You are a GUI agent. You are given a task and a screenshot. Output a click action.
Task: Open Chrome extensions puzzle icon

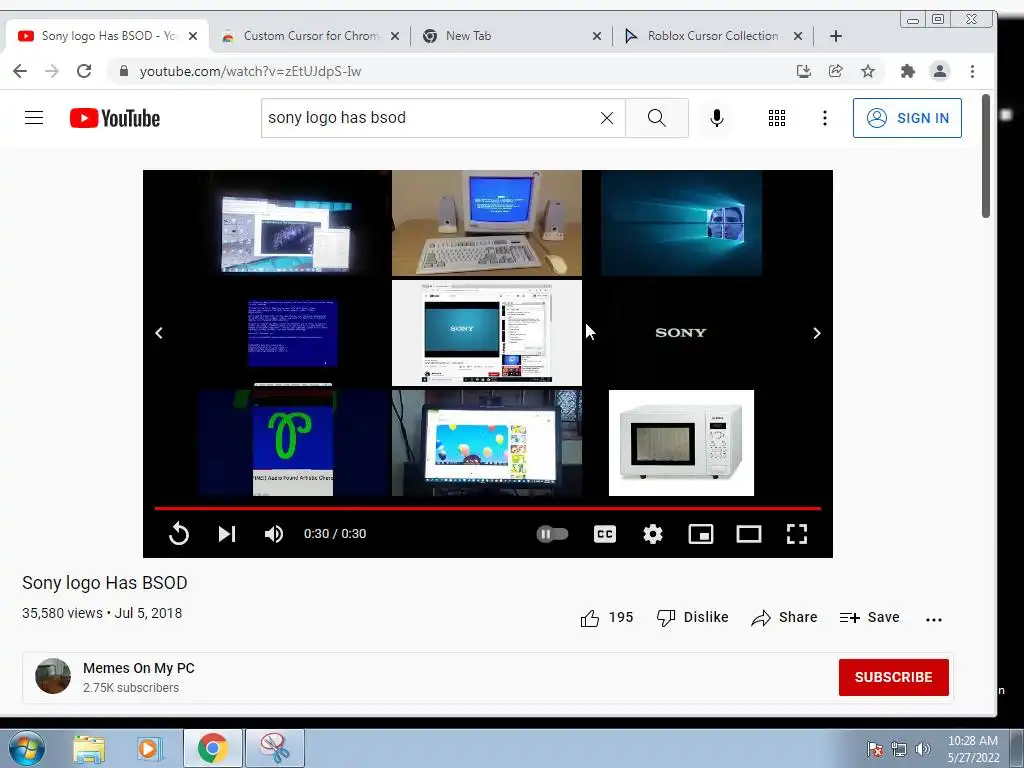coord(908,71)
